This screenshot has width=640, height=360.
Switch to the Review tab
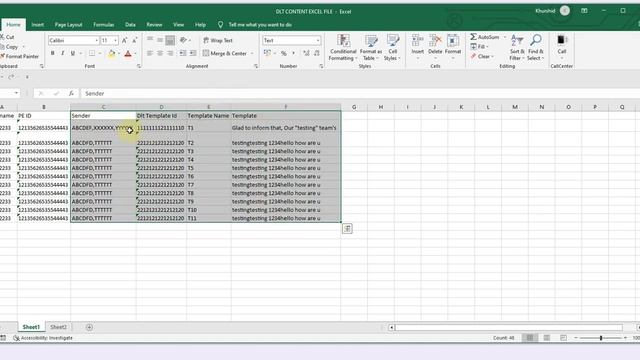tap(154, 24)
